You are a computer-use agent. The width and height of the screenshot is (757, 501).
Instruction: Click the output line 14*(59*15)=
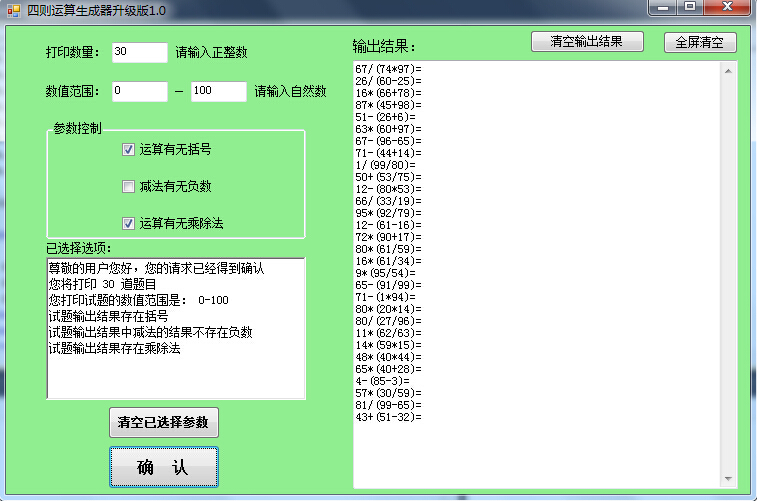388,346
